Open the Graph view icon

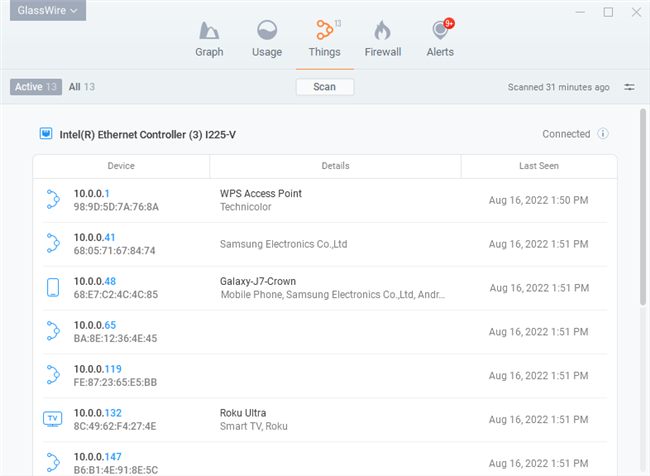coord(209,31)
